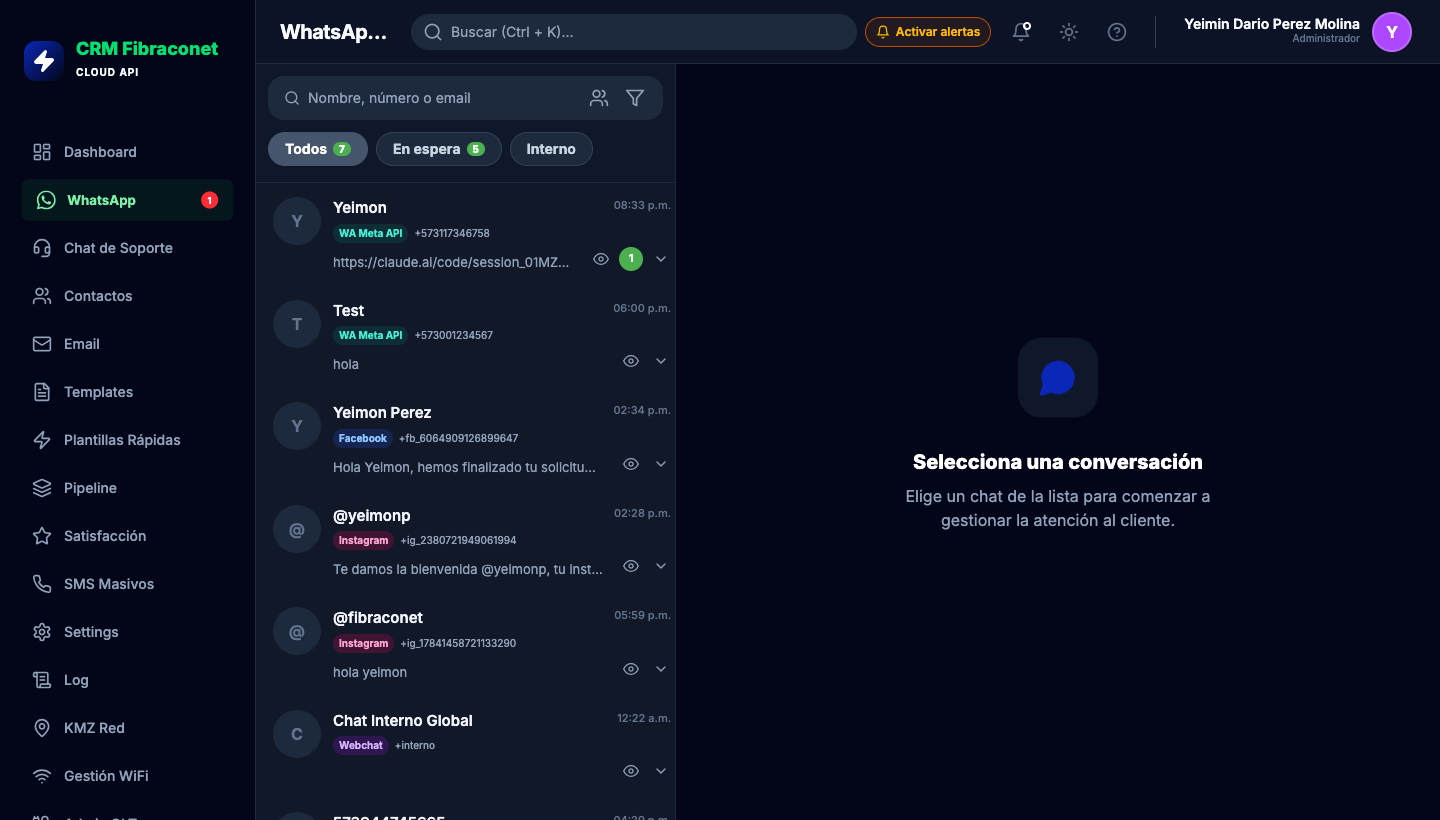Click the WA Meta API tag on Test chat
The image size is (1440, 820).
coord(371,335)
